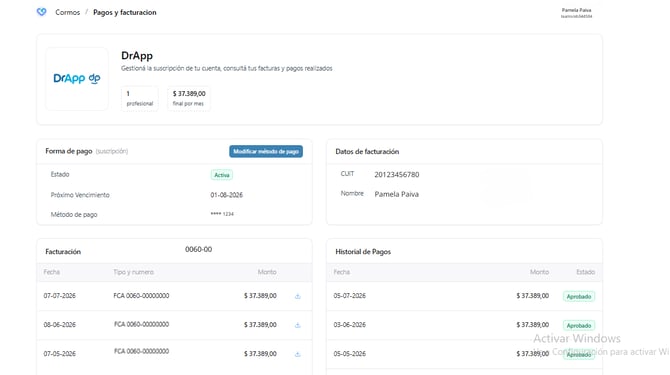
Task: Open the Cormos breadcrumb link
Action: 68,12
